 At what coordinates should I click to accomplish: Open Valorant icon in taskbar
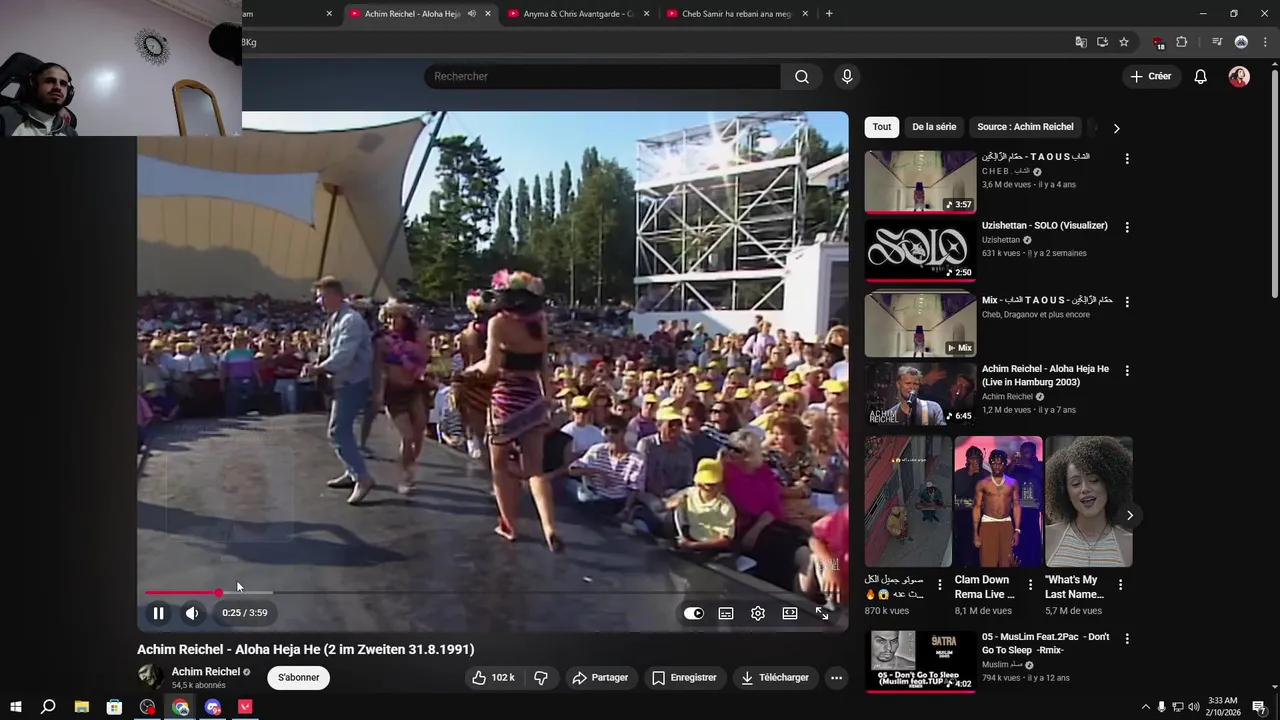point(245,707)
